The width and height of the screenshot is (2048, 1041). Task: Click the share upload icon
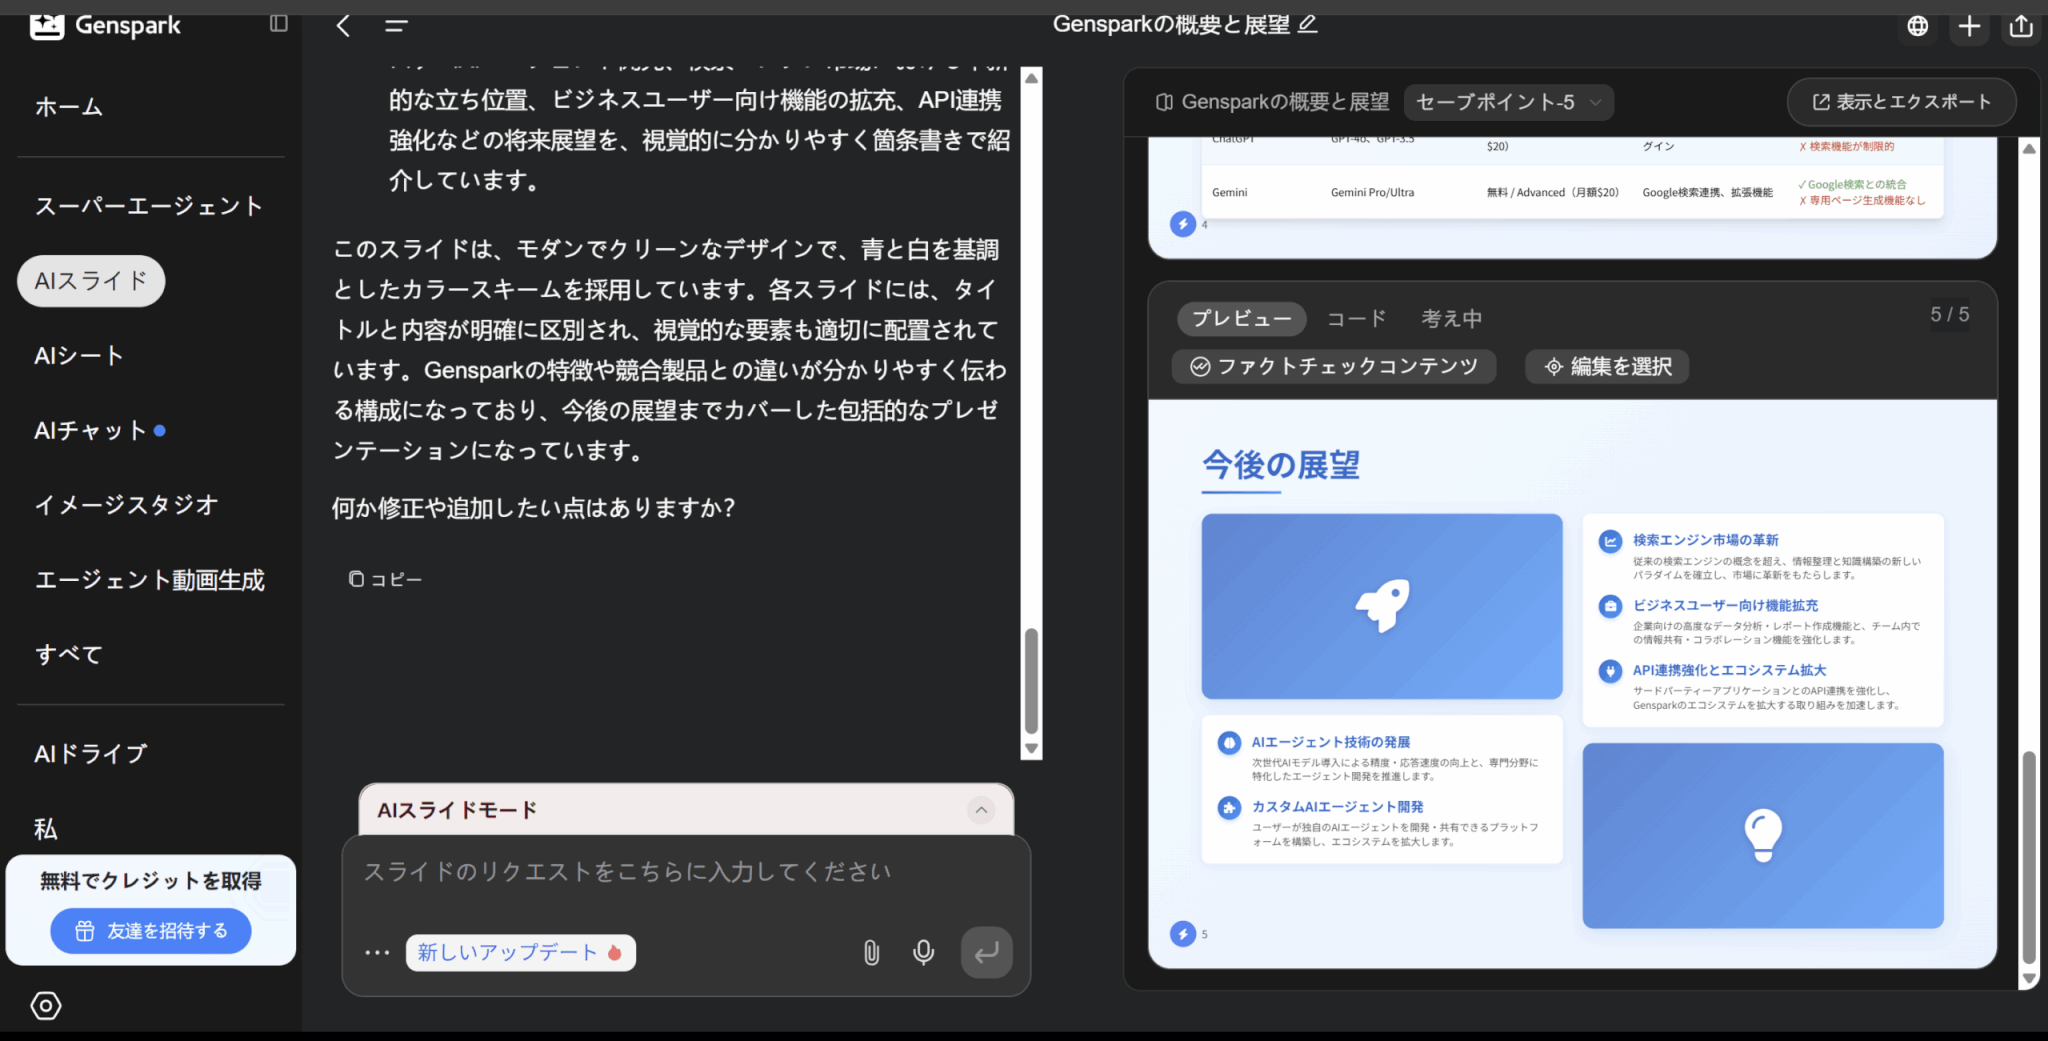point(2021,26)
